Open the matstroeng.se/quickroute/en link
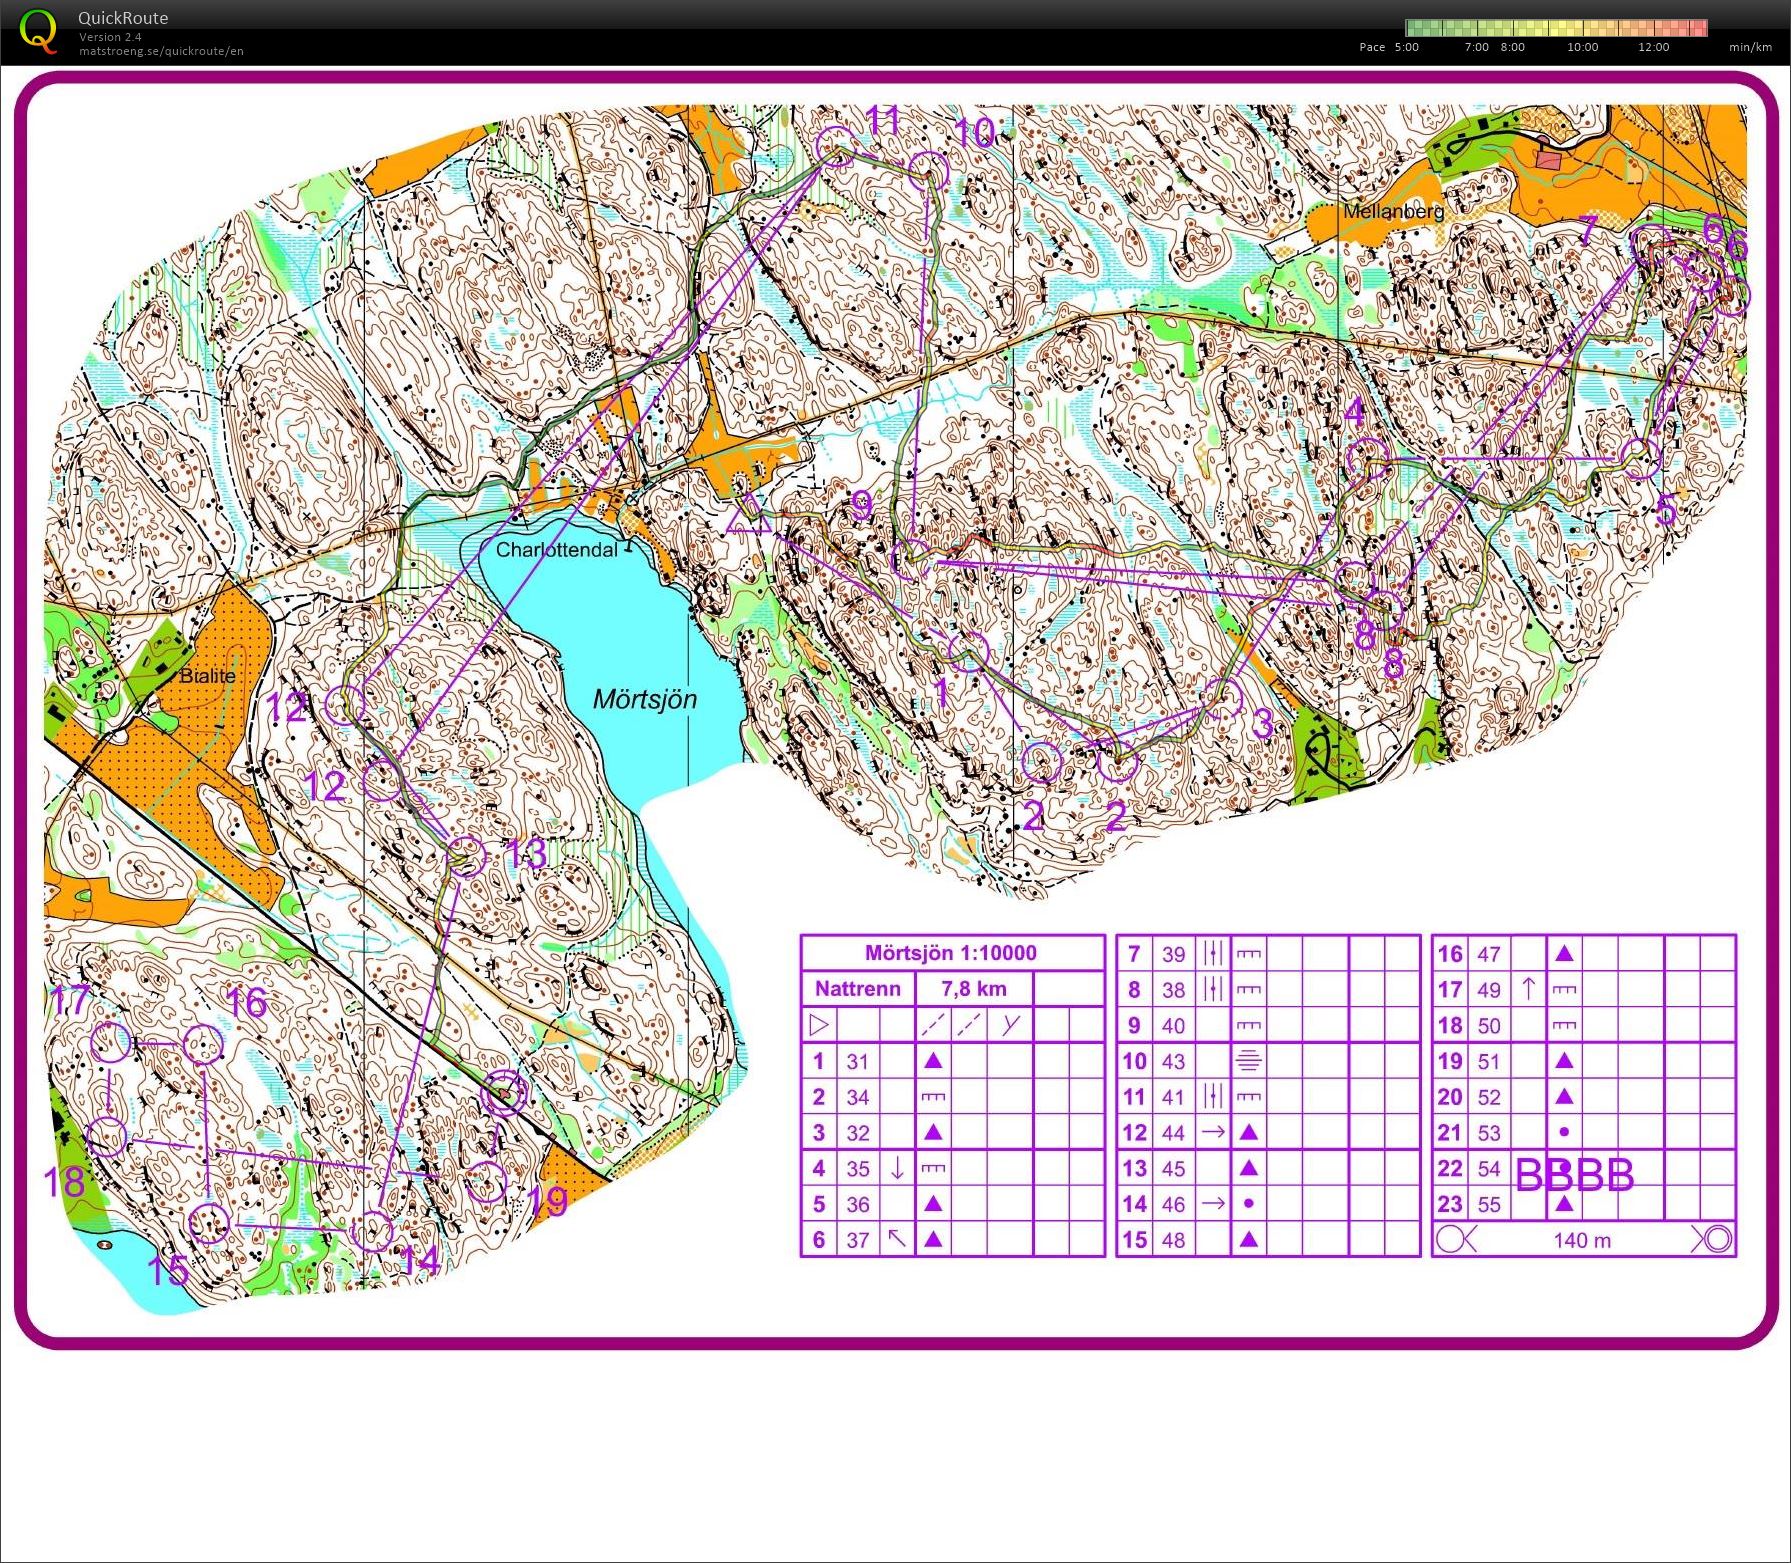 (161, 51)
